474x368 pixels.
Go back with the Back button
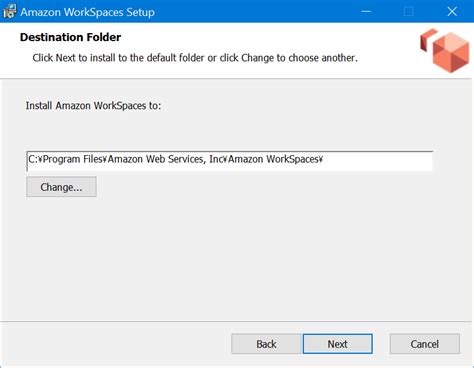266,344
